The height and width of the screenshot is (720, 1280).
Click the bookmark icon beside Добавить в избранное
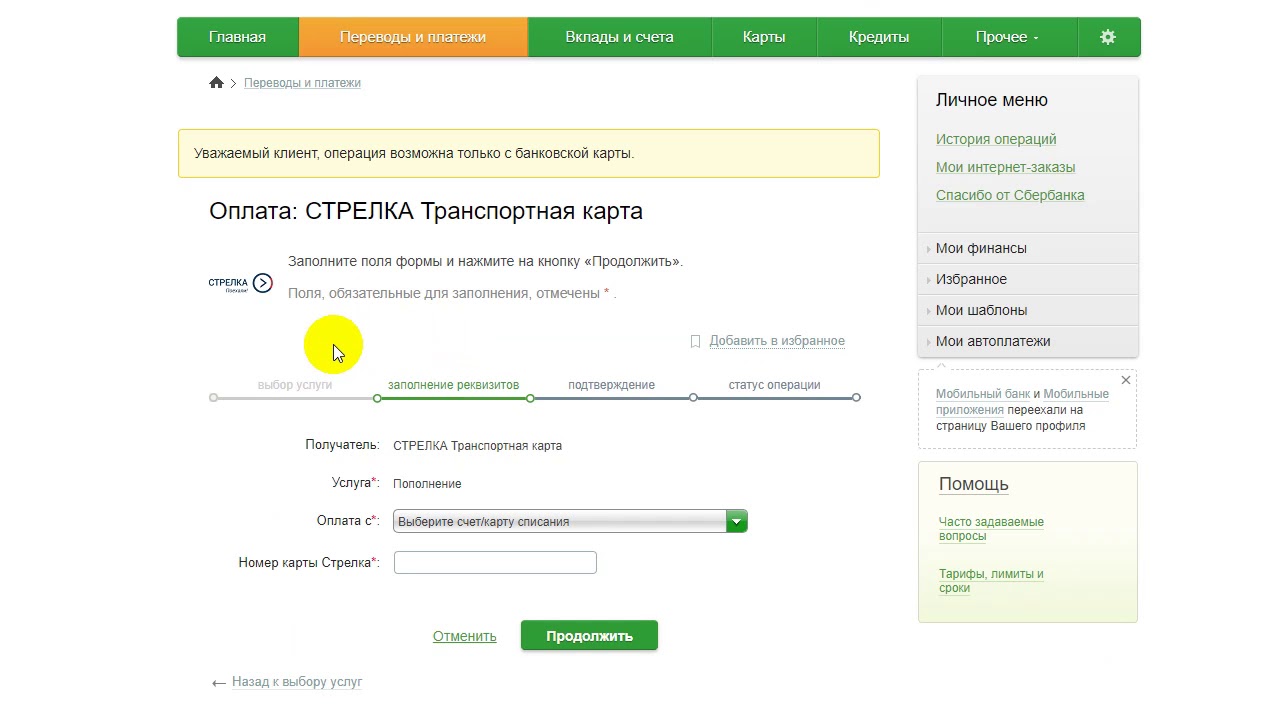tap(696, 341)
